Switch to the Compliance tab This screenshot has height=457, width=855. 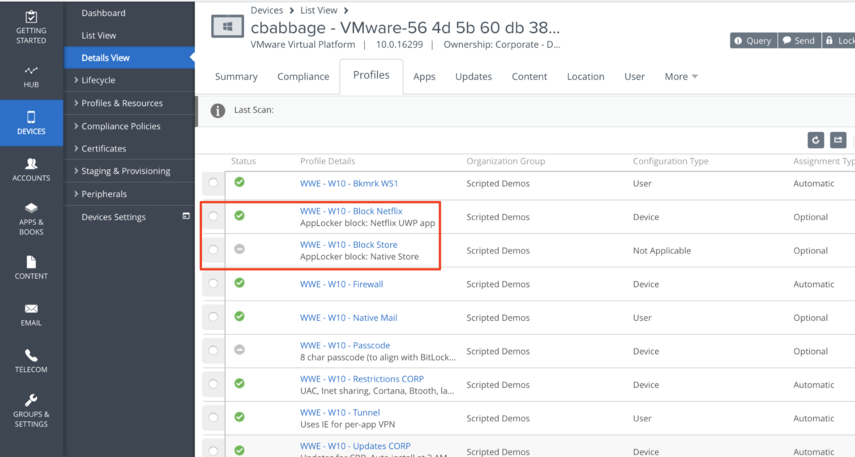(x=303, y=76)
